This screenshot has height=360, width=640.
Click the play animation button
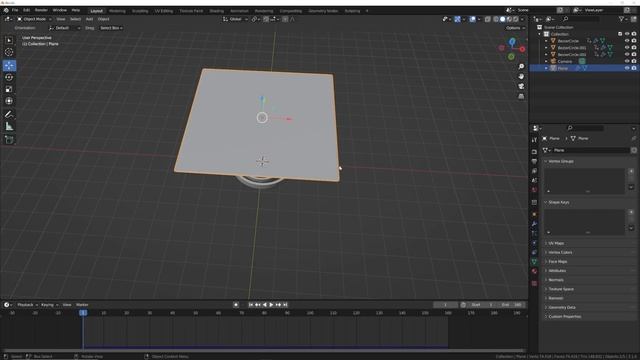point(271,305)
